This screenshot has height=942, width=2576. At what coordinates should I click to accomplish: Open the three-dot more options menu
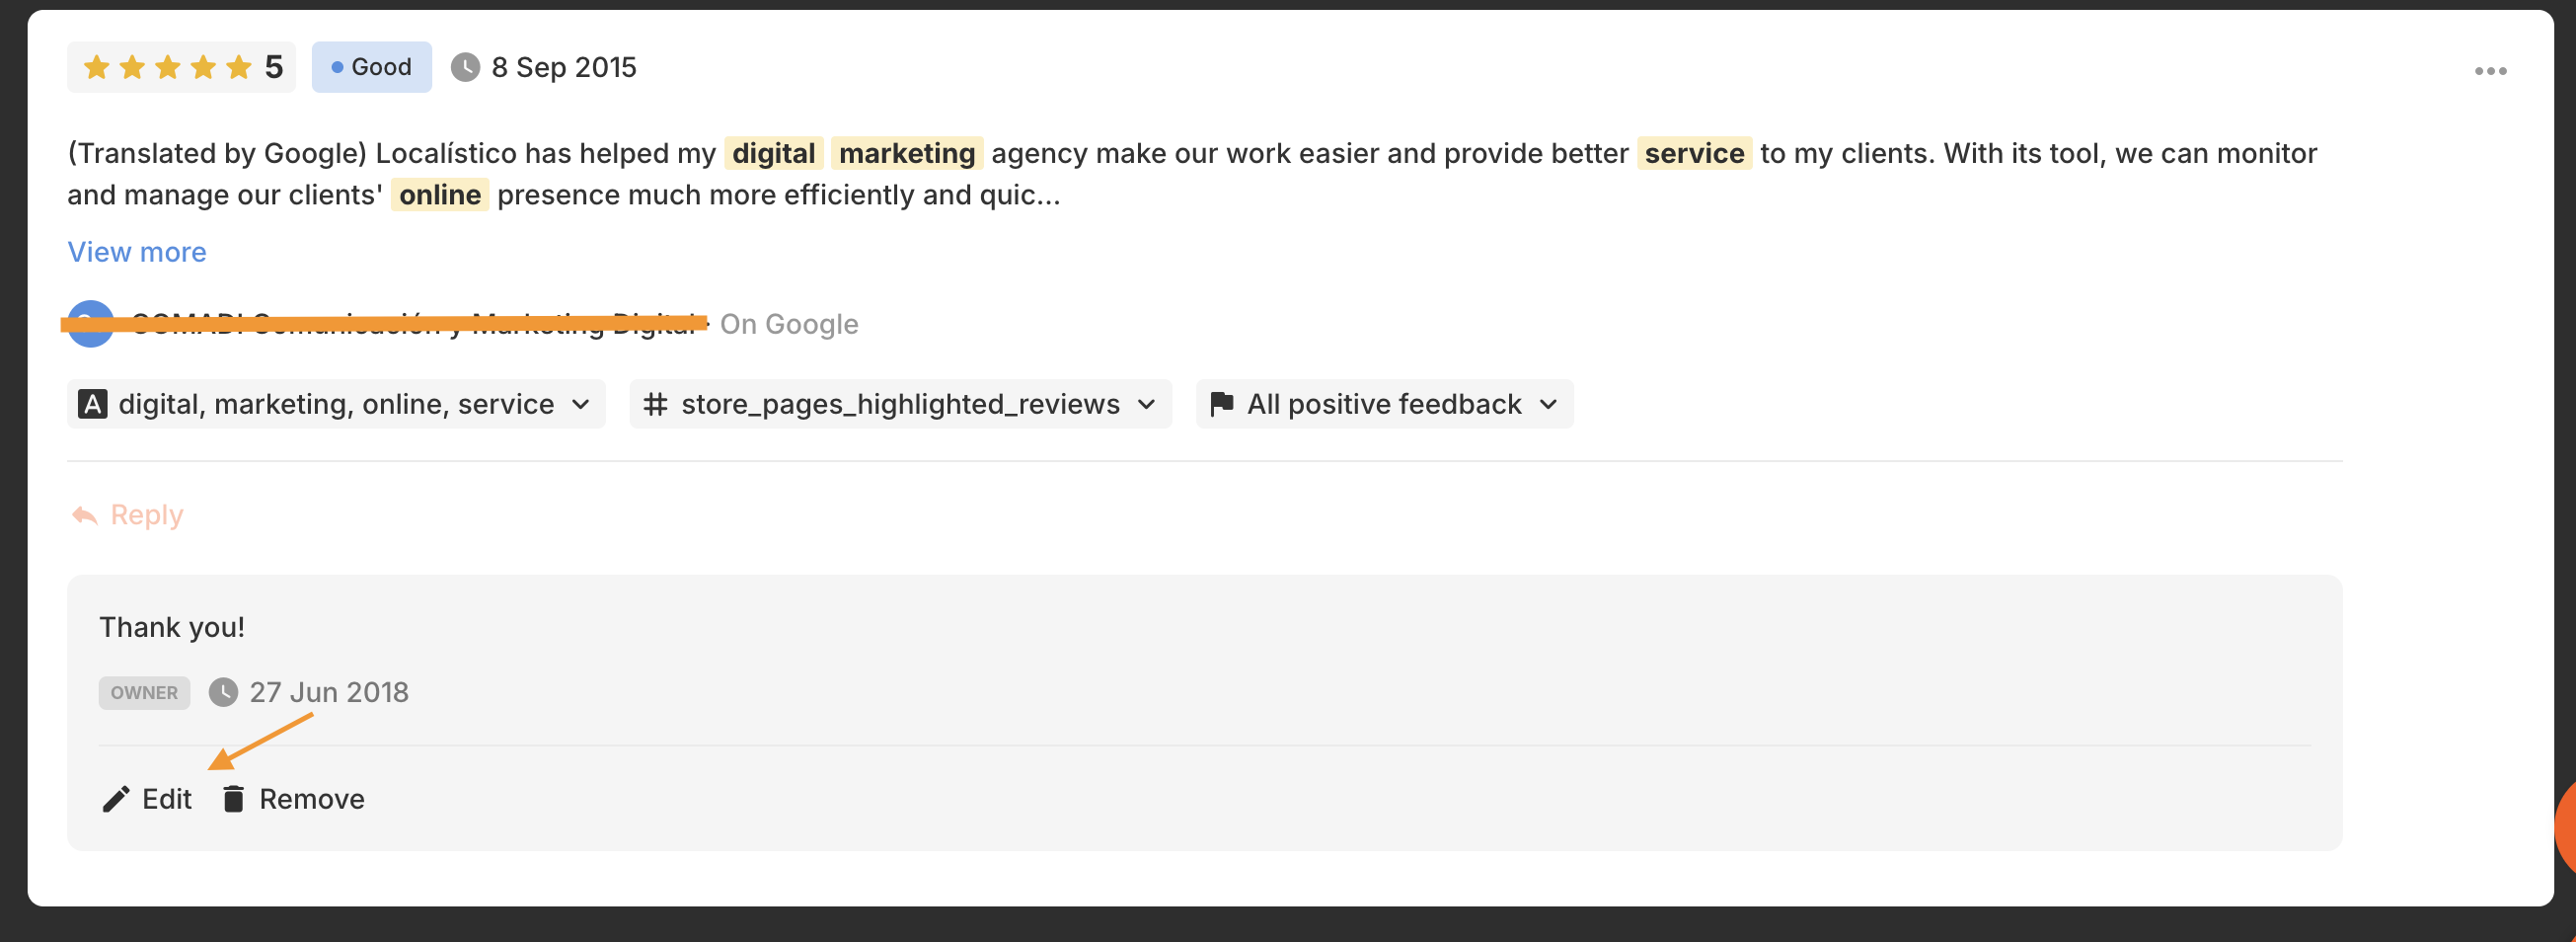(x=2490, y=71)
